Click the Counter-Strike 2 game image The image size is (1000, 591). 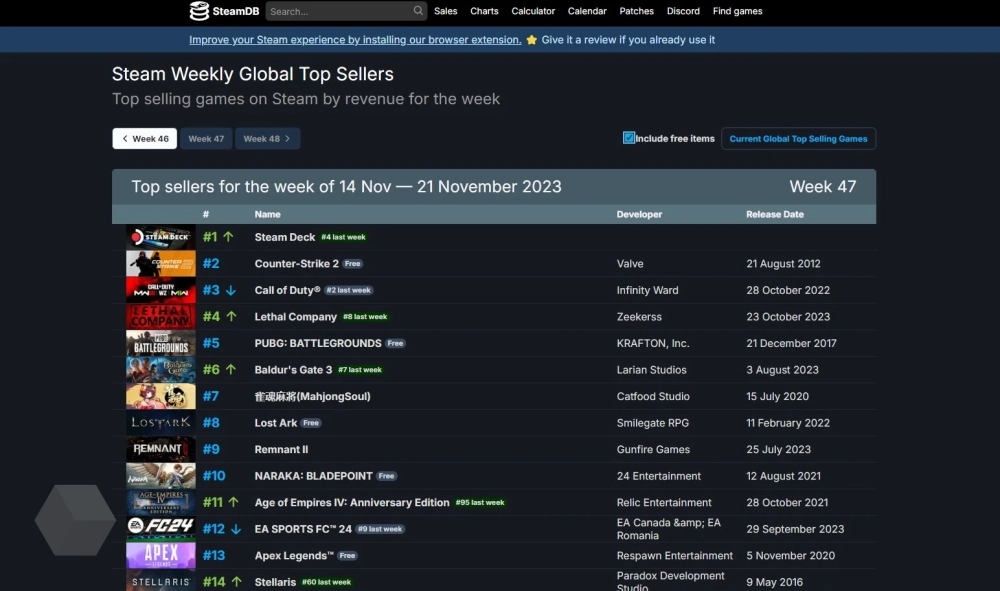tap(160, 264)
